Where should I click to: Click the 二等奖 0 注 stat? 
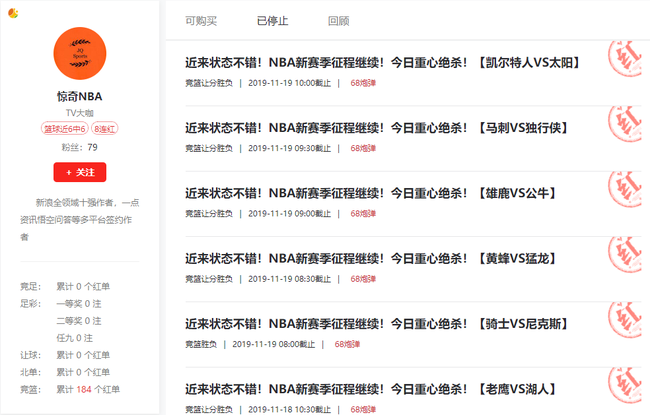pyautogui.click(x=79, y=321)
